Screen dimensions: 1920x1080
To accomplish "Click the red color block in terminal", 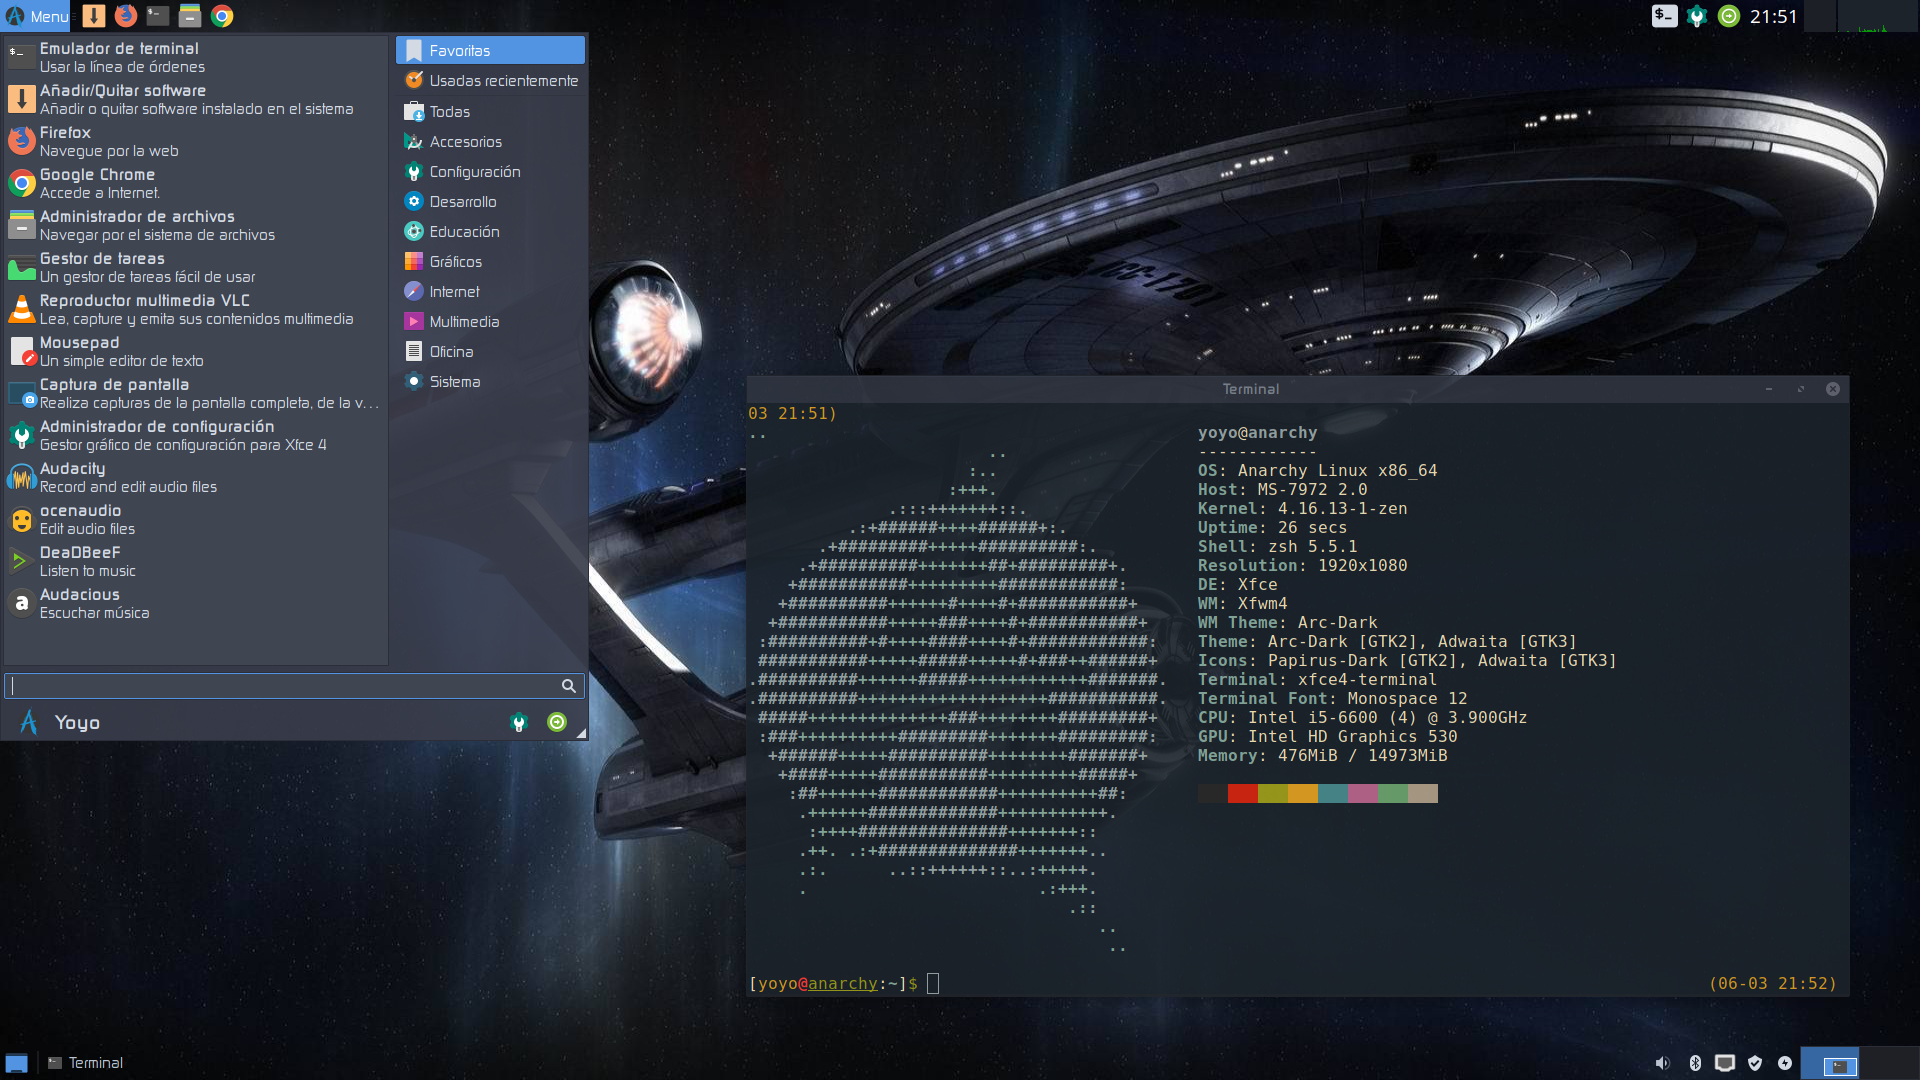I will click(1242, 794).
